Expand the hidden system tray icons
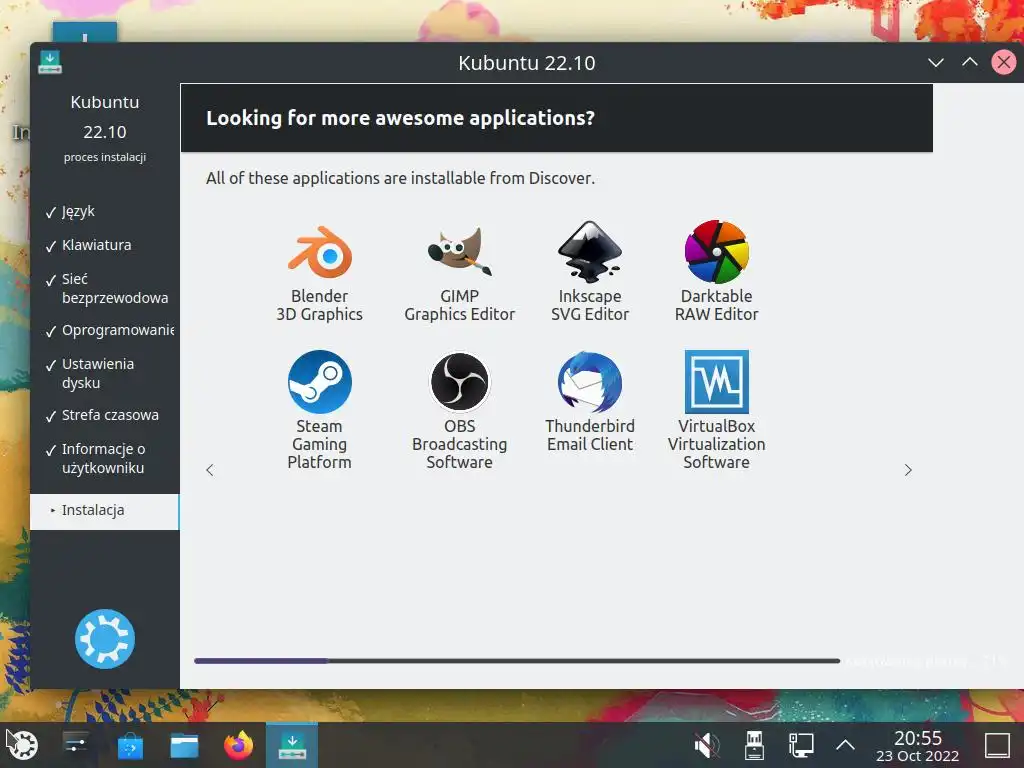Image resolution: width=1024 pixels, height=768 pixels. [x=845, y=745]
